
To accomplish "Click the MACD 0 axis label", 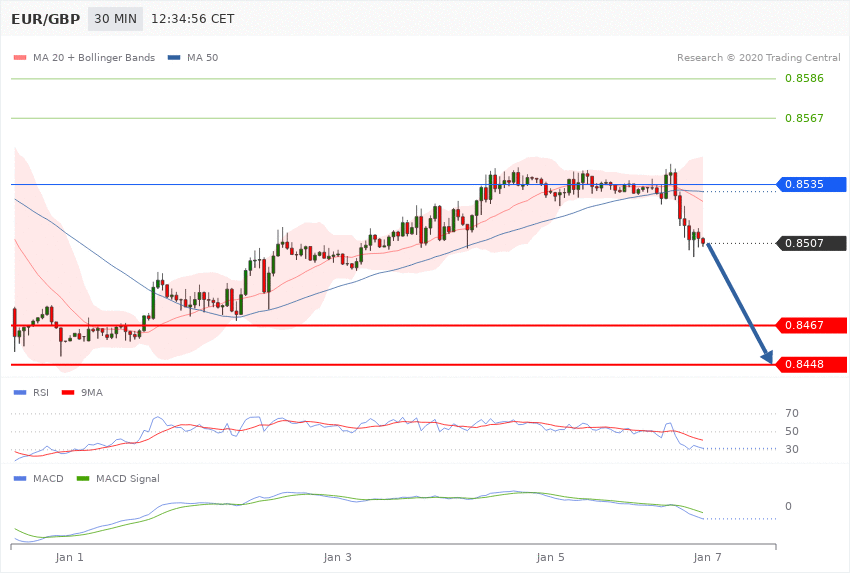I will 788,506.
